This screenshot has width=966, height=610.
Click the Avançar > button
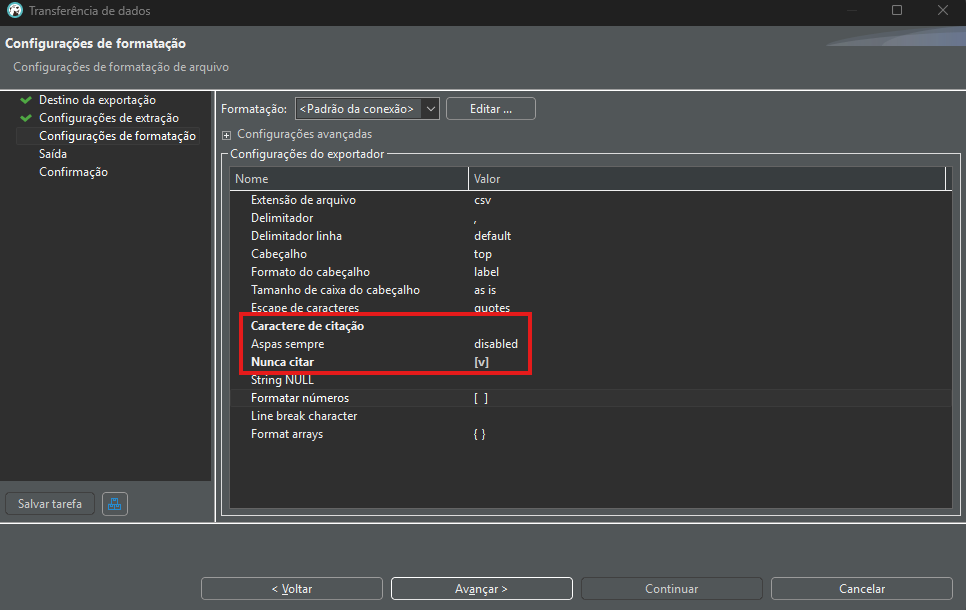(481, 589)
